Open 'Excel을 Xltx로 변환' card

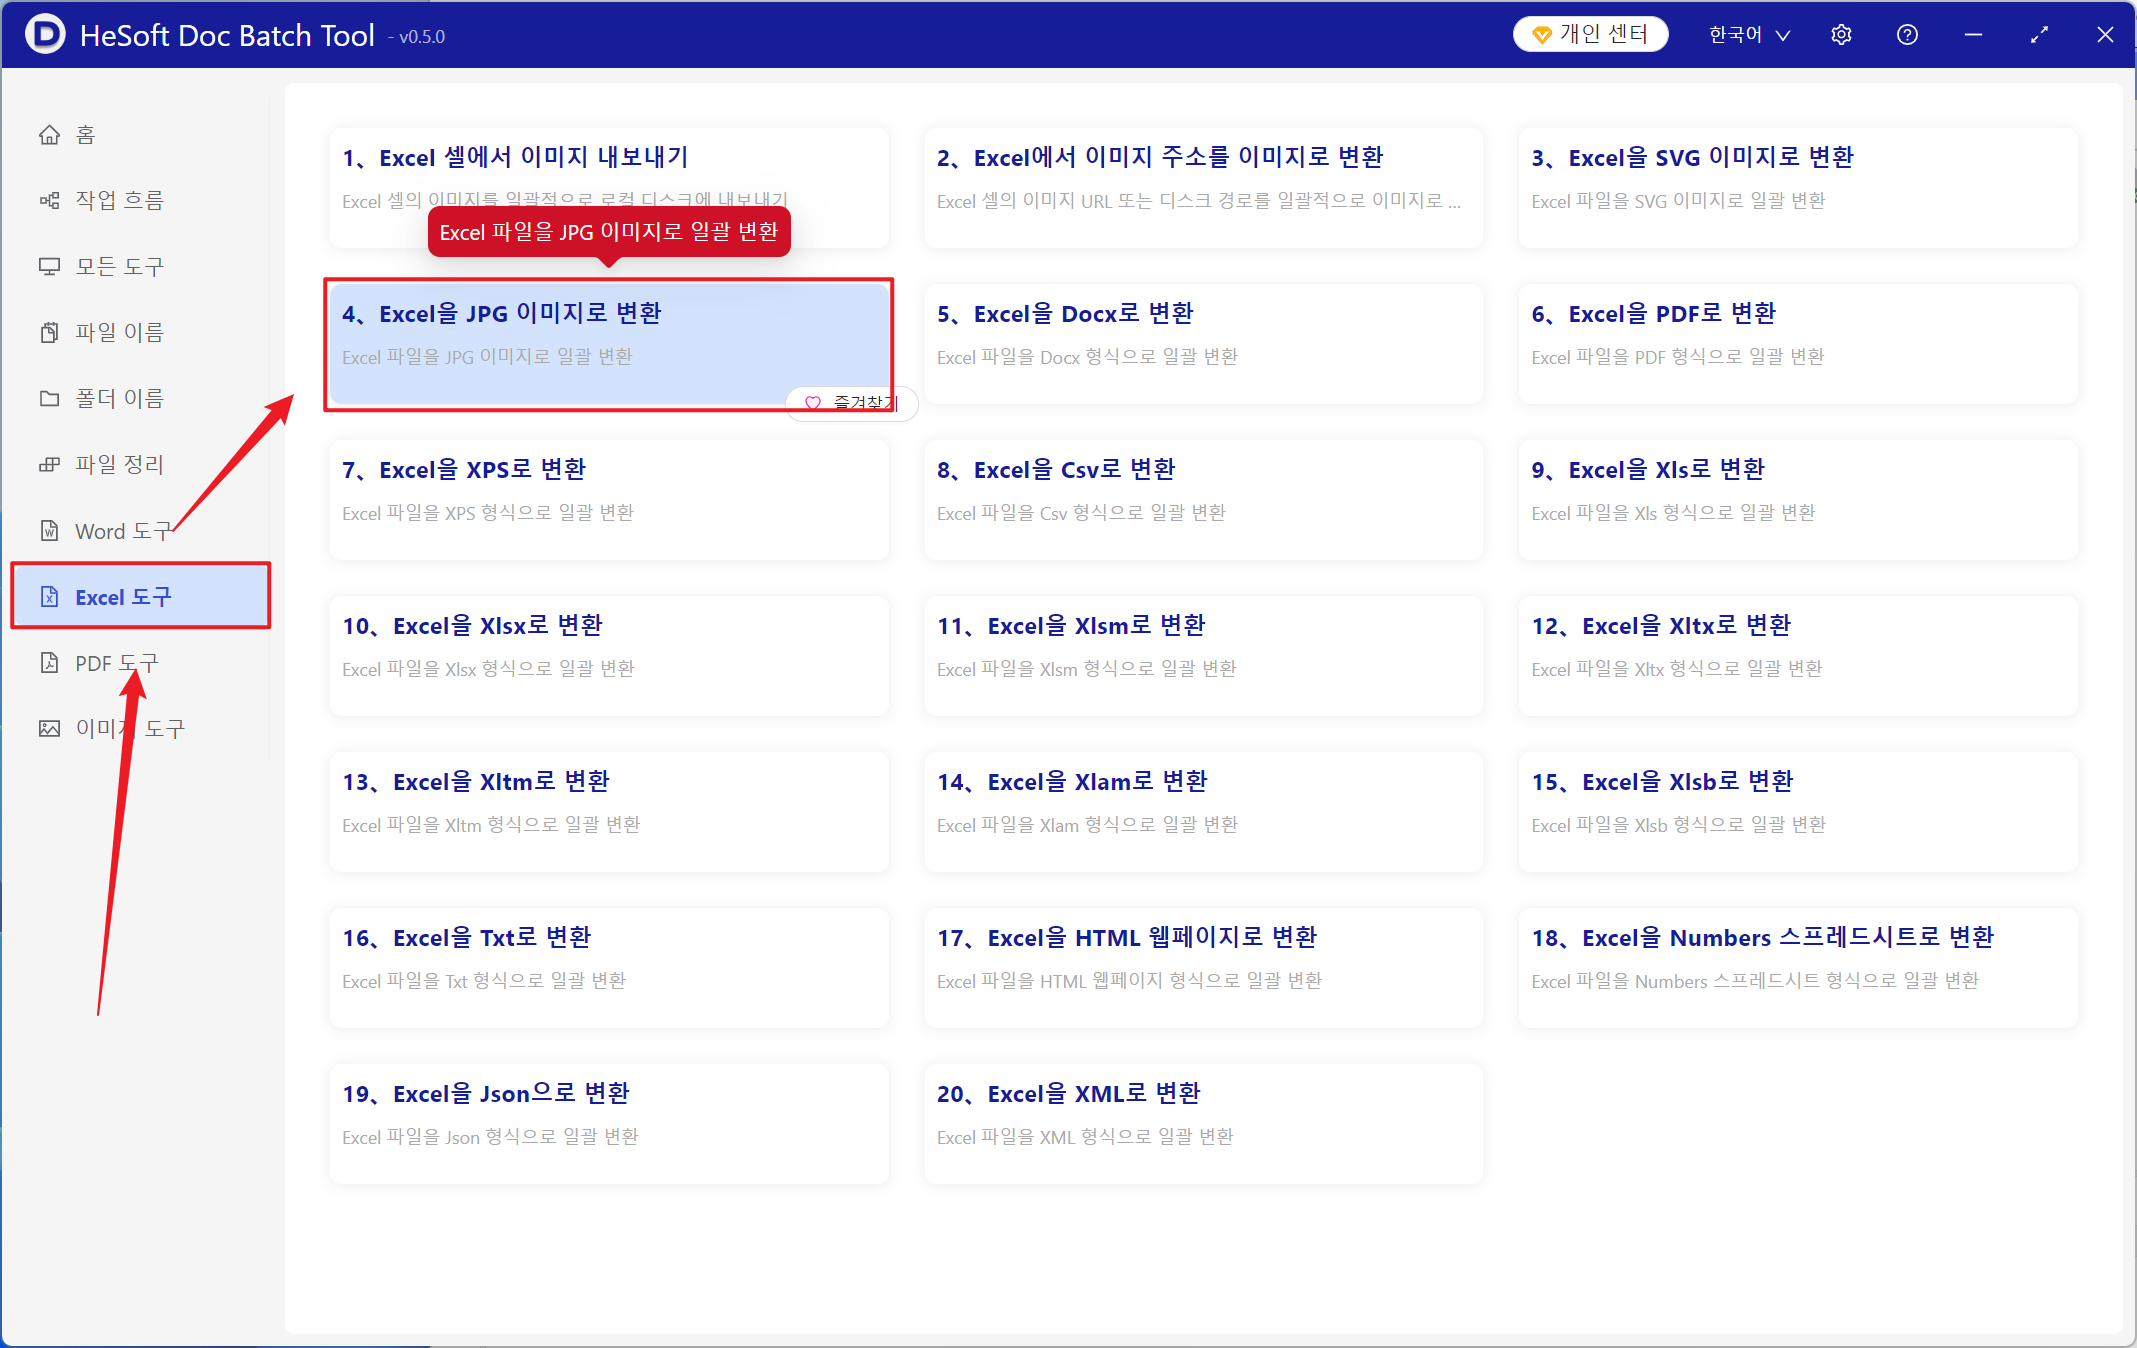pos(1798,656)
